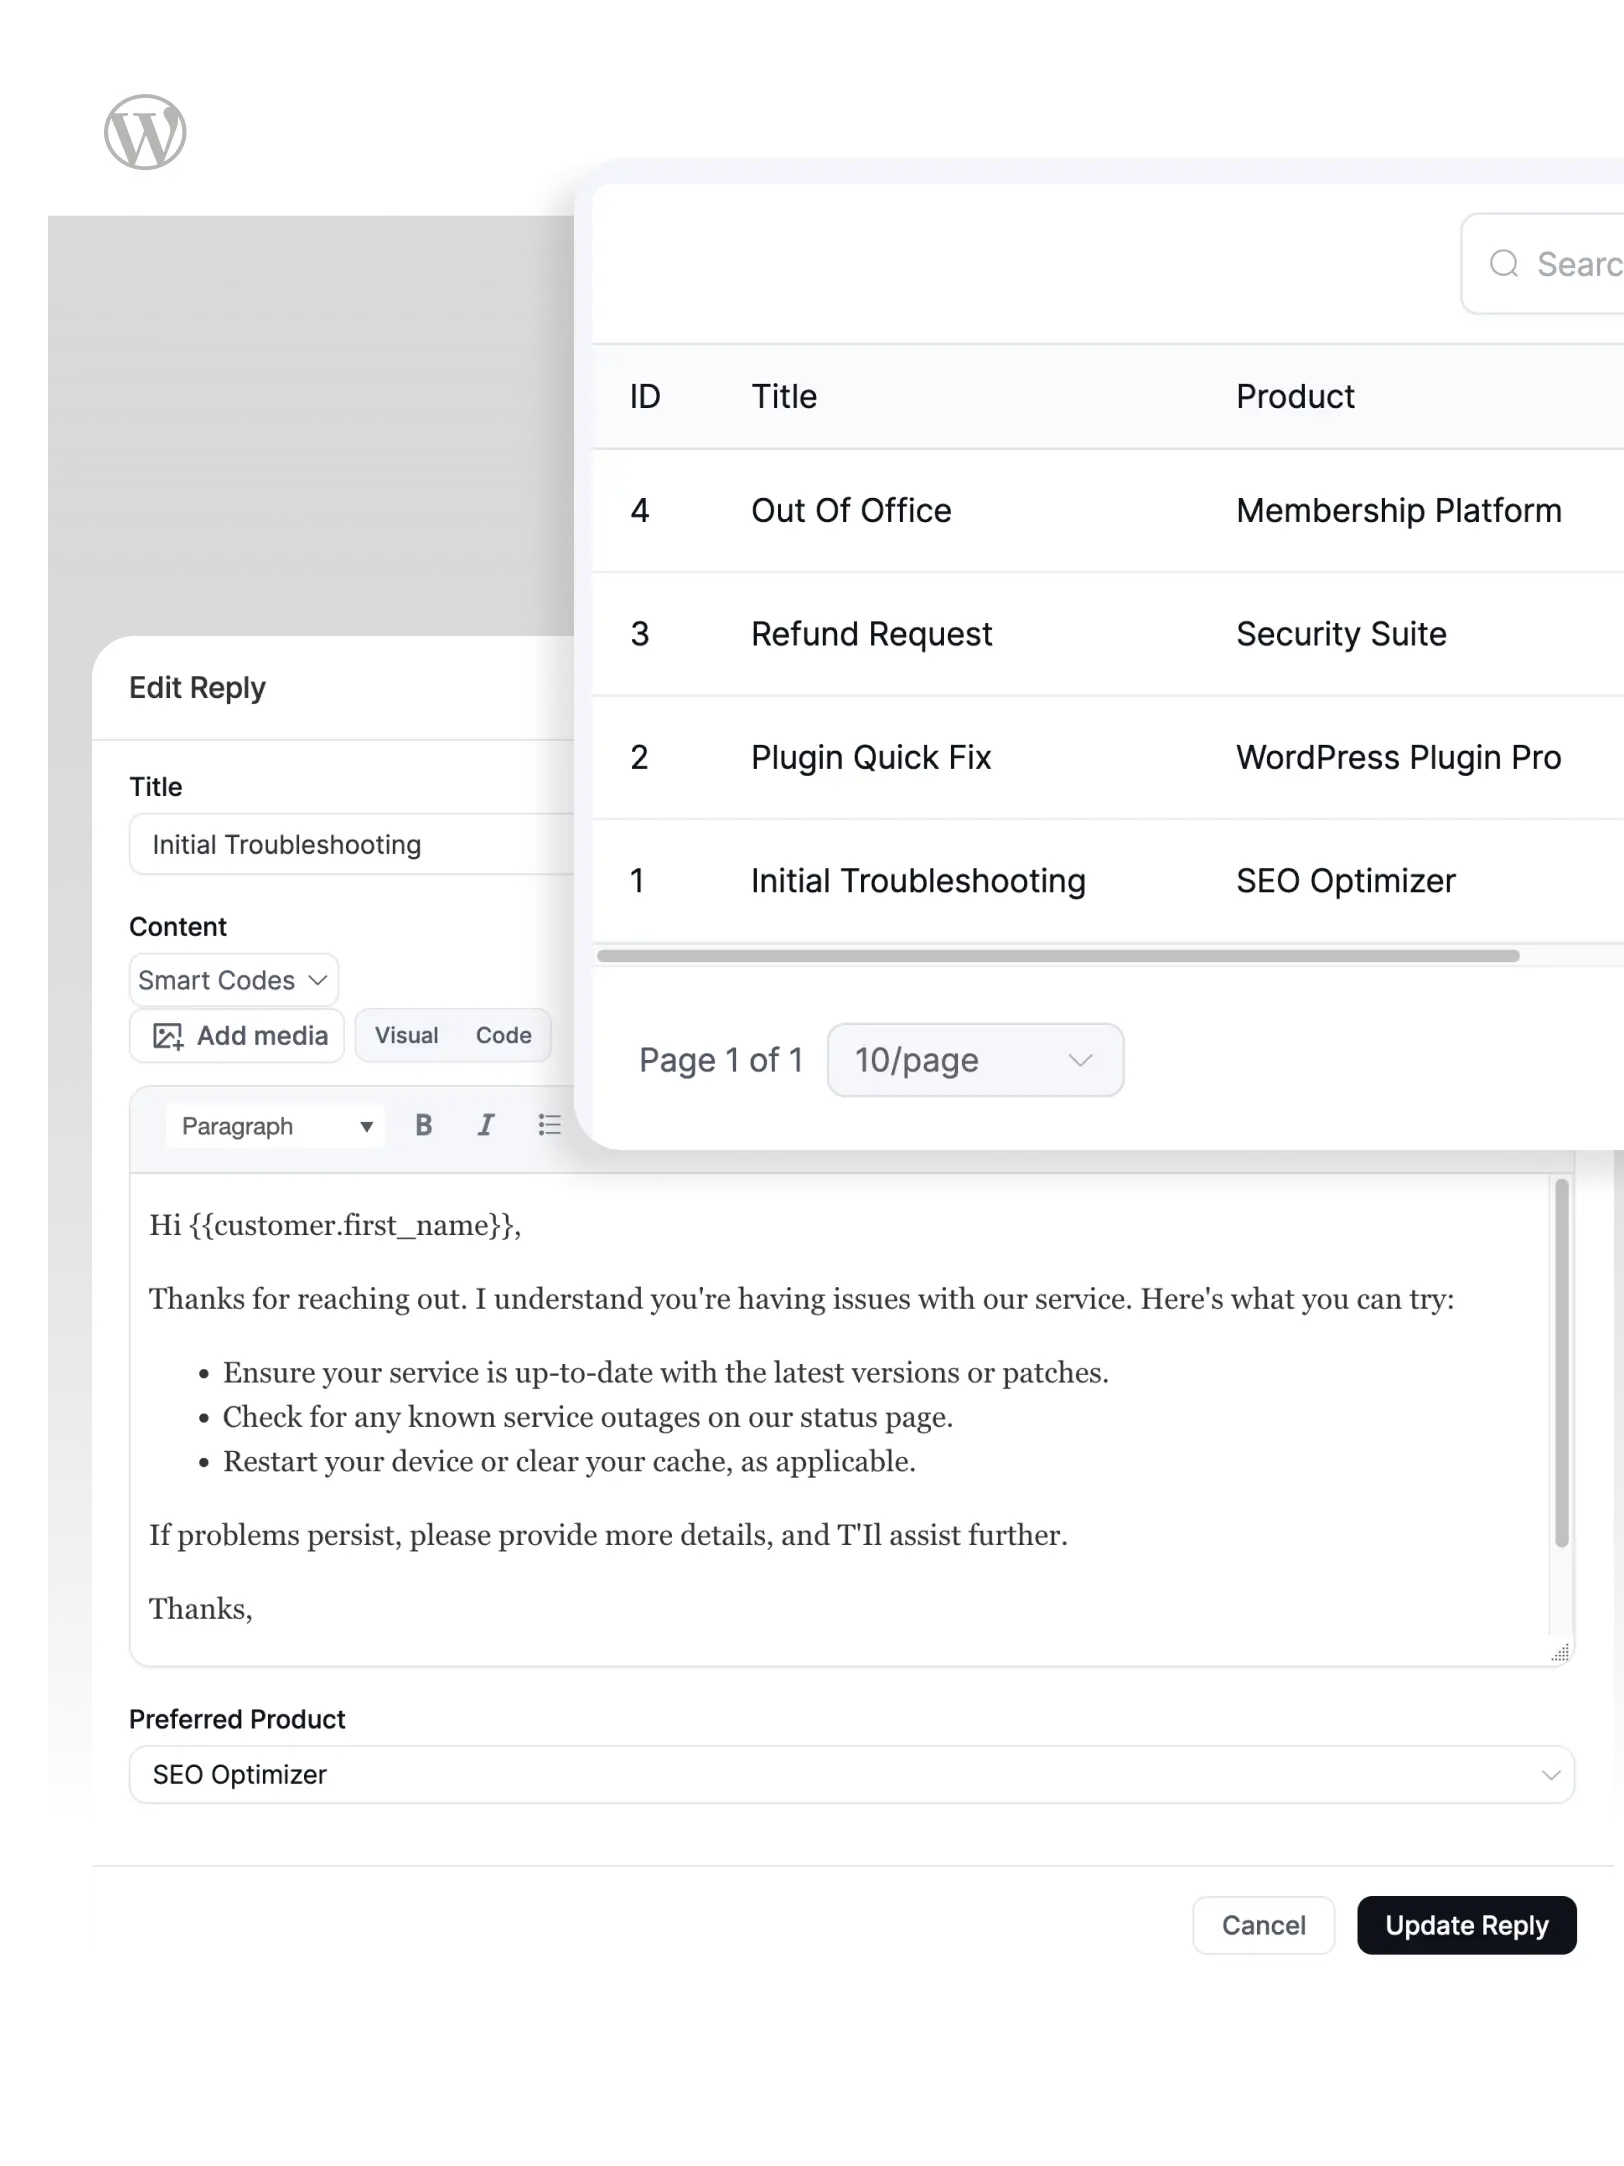Apply italic formatting

pyautogui.click(x=486, y=1125)
